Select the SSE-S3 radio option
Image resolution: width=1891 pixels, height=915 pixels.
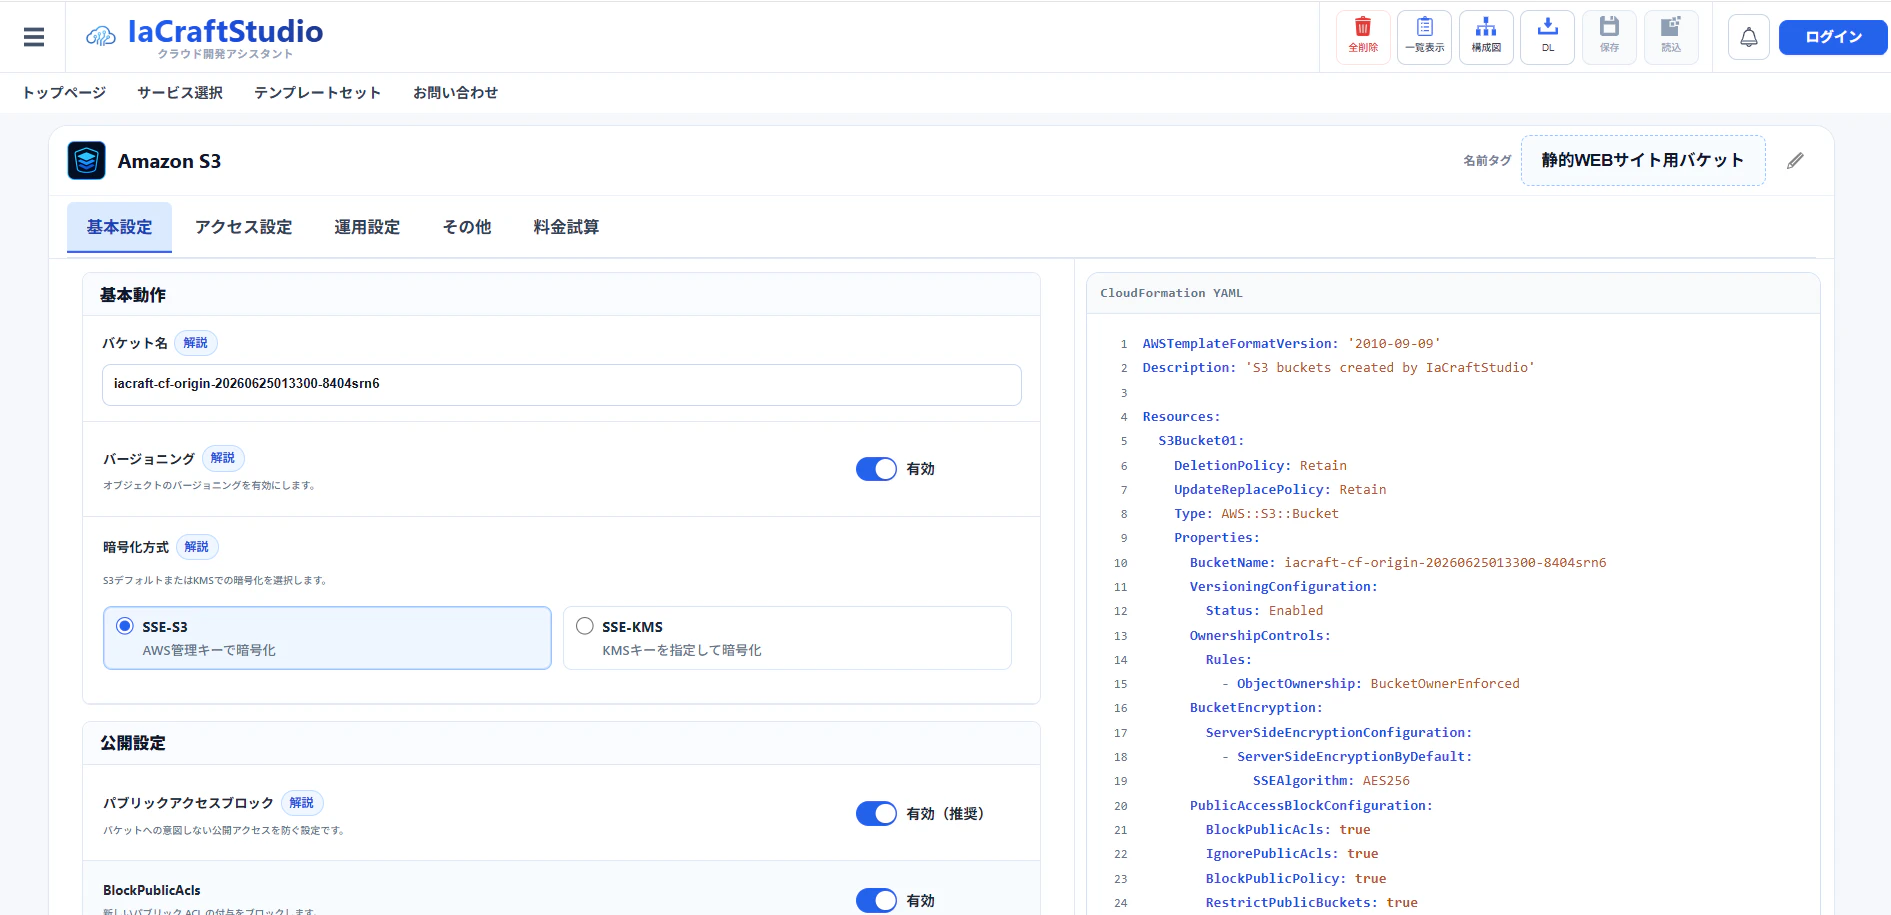[327, 638]
